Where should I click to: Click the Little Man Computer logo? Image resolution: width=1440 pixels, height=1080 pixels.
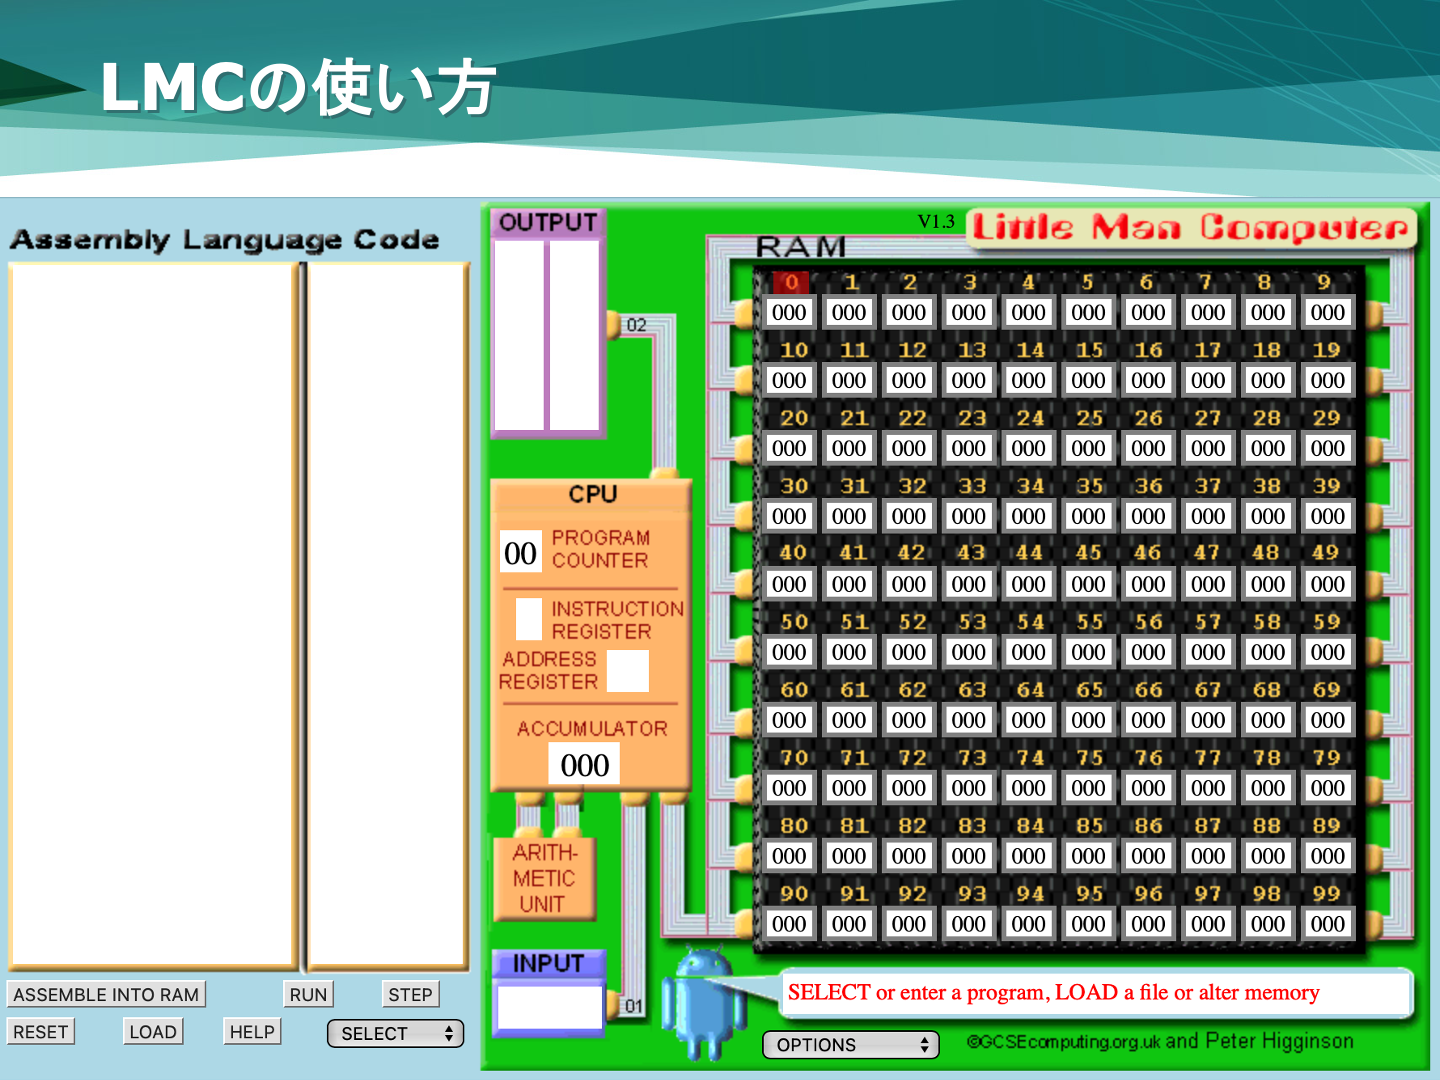click(1190, 229)
